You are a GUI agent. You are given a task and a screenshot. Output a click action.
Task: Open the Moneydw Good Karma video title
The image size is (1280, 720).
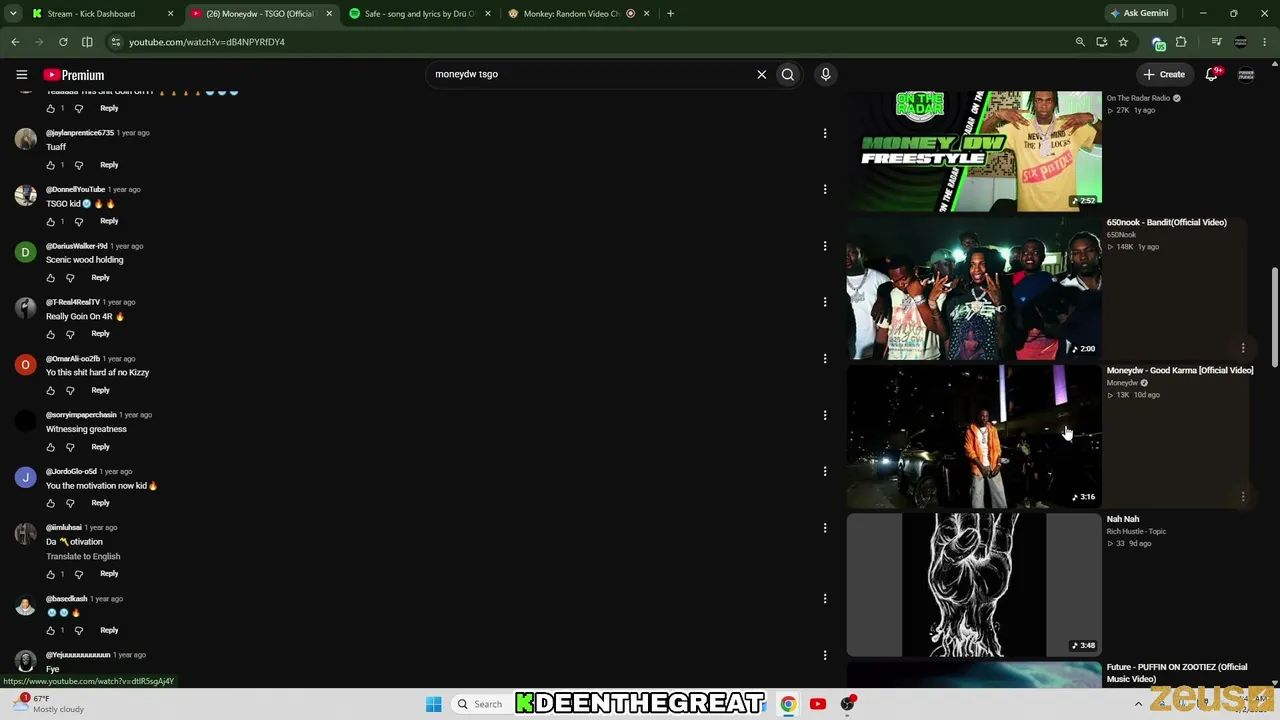click(1180, 370)
